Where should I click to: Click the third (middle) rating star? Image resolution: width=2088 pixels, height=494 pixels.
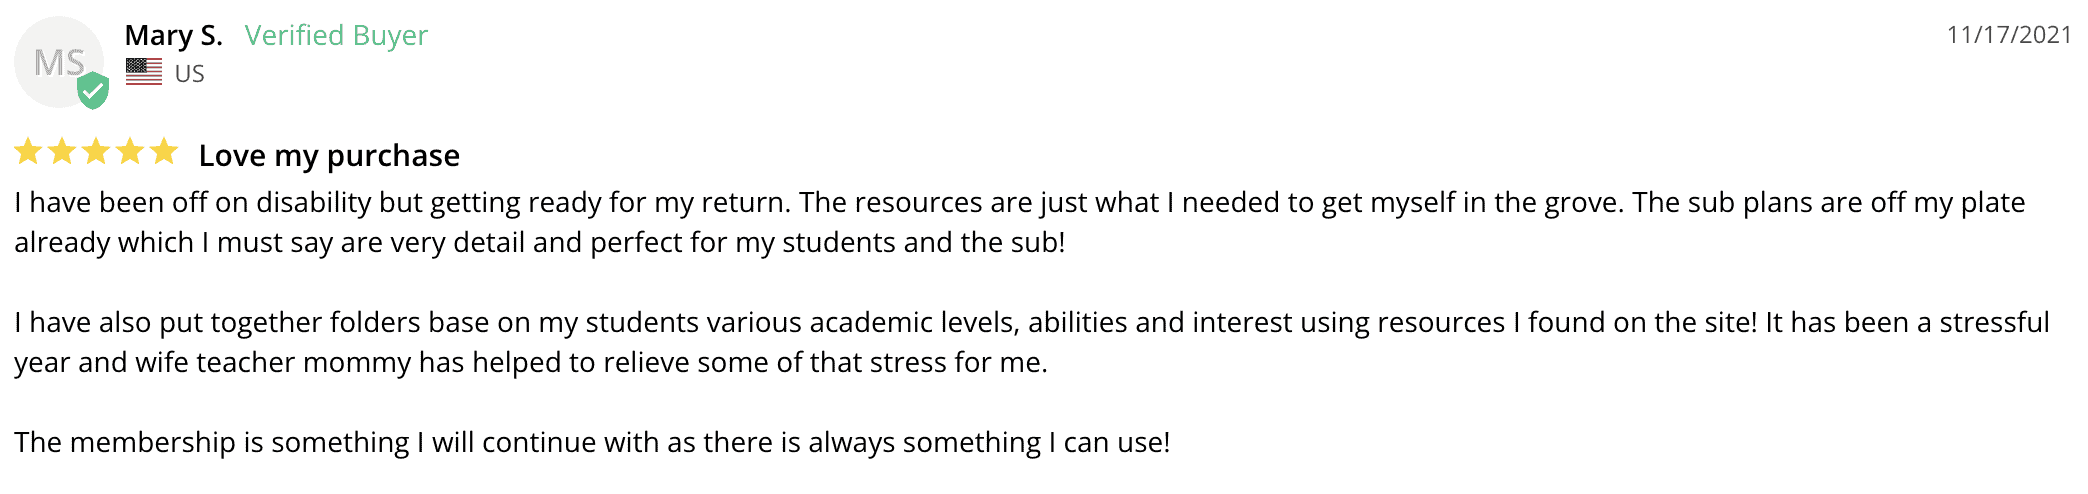click(96, 152)
